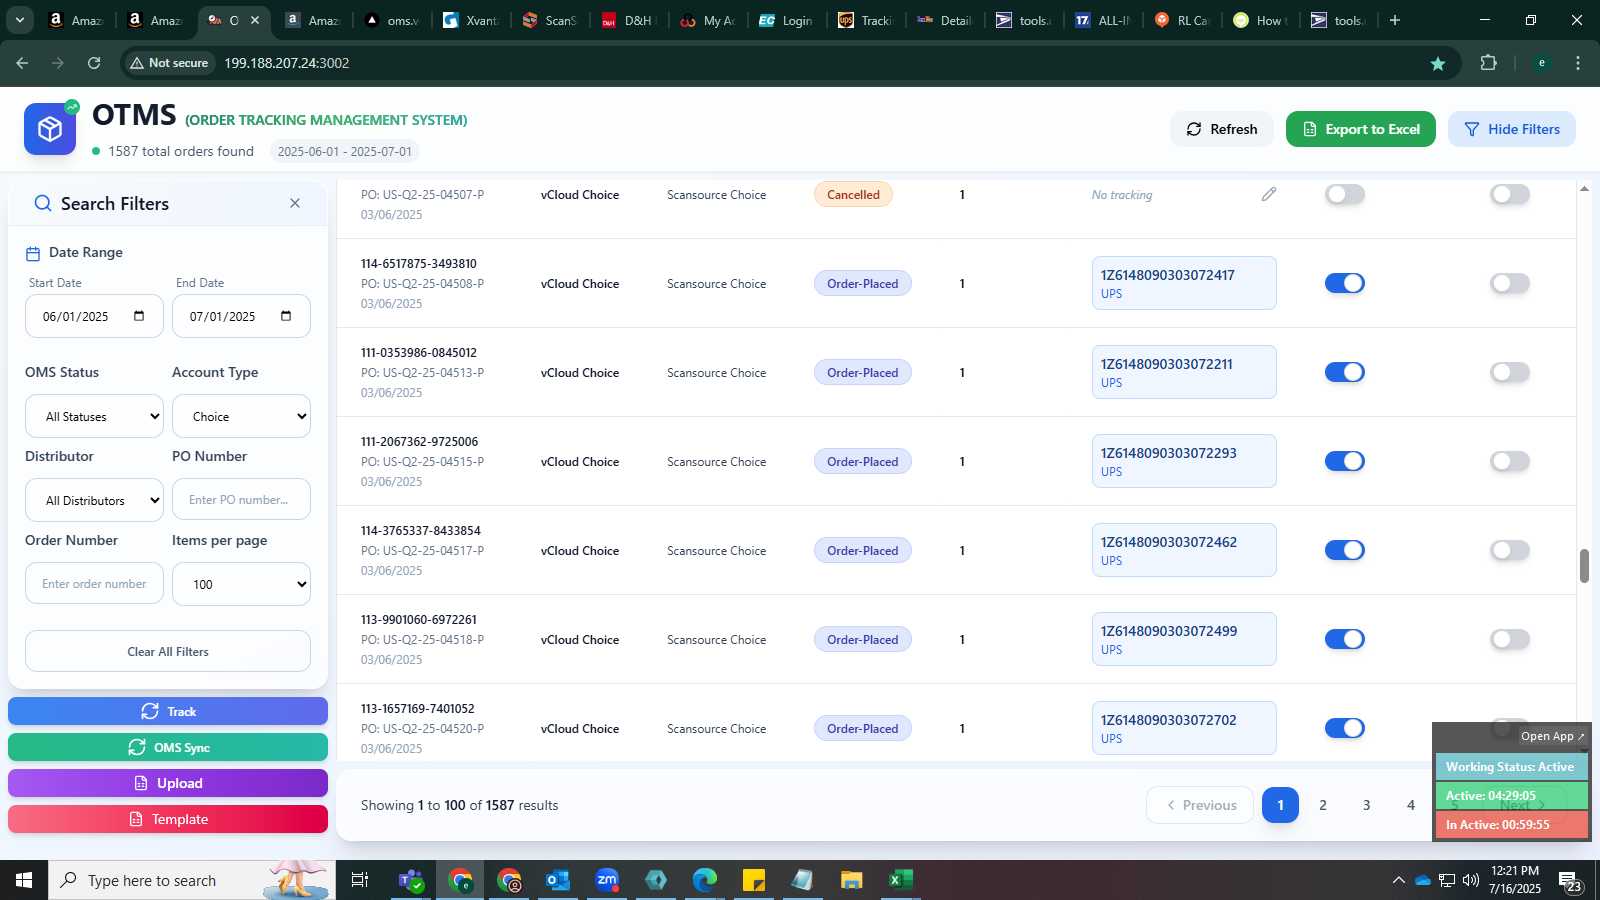Viewport: 1600px width, 900px height.
Task: Go to results page 2
Action: pos(1323,805)
